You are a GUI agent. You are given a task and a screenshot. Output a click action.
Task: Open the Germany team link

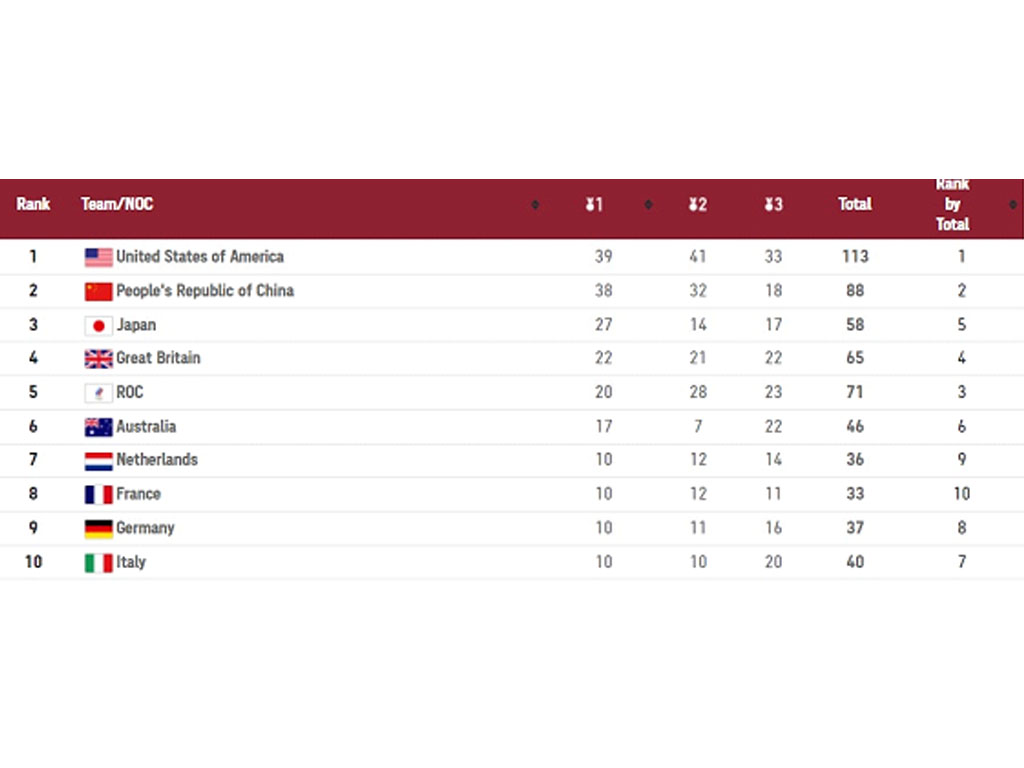point(145,528)
